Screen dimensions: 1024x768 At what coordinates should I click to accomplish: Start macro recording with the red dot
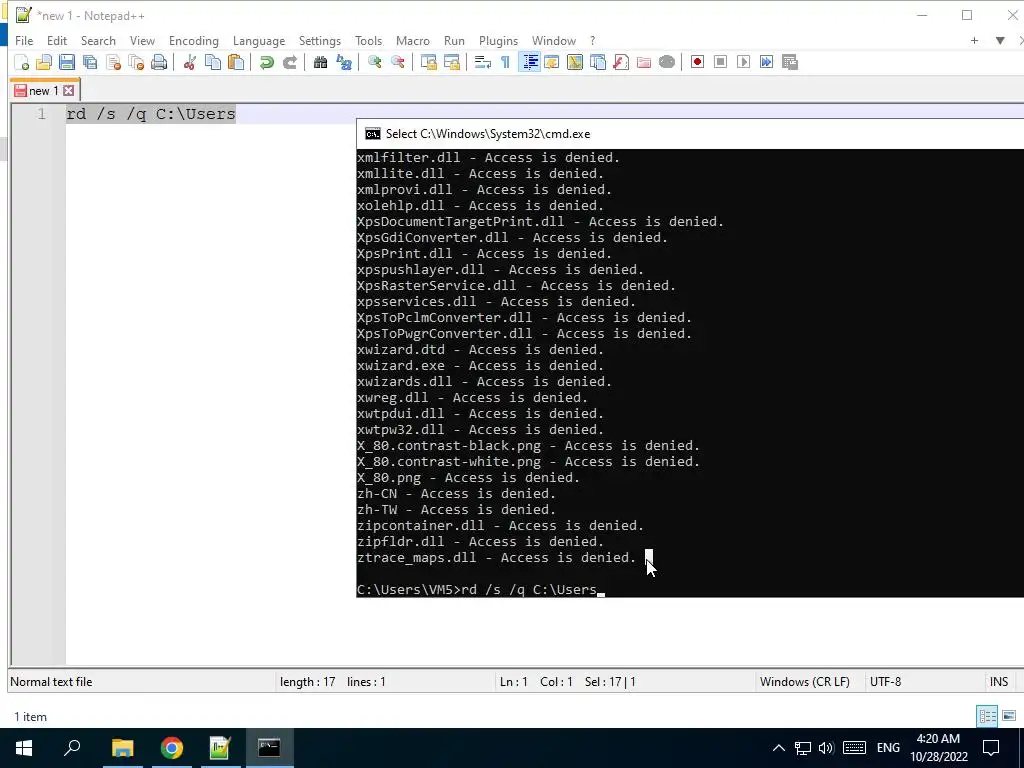697,62
